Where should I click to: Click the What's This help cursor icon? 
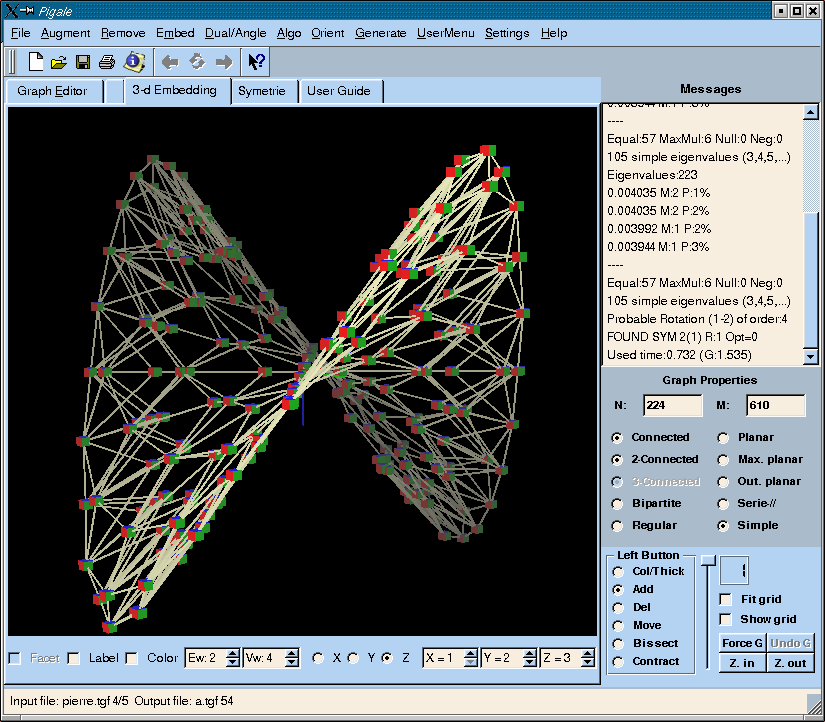pyautogui.click(x=256, y=62)
